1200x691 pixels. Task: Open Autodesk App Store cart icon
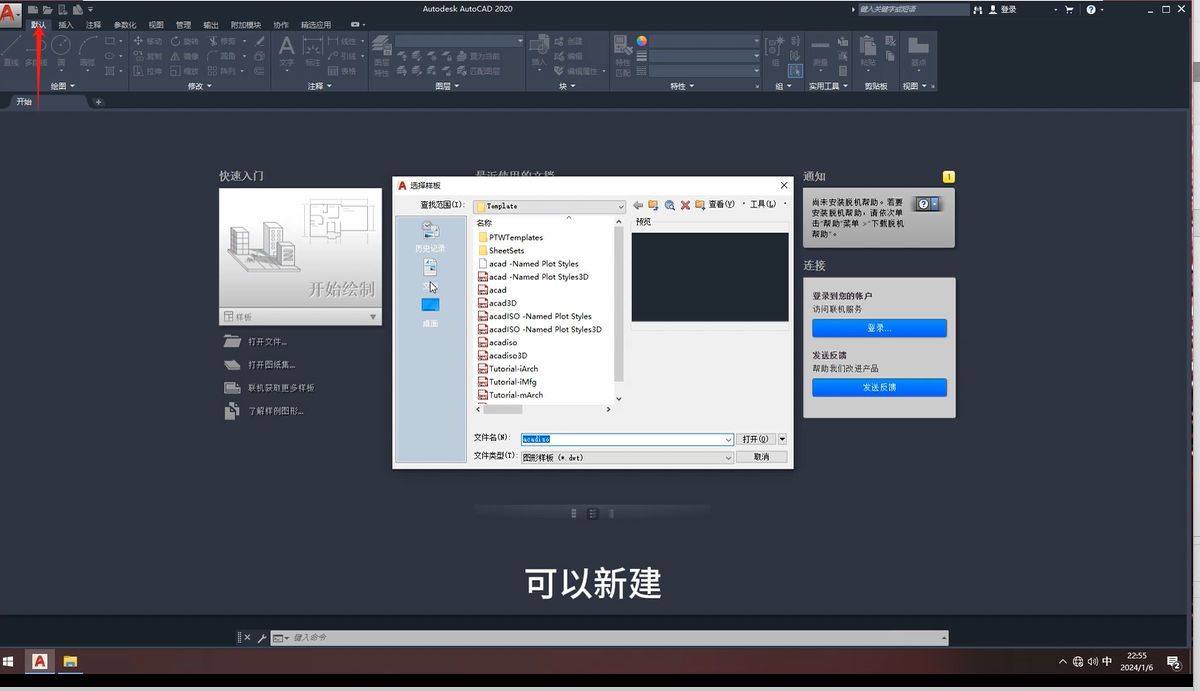[1069, 9]
